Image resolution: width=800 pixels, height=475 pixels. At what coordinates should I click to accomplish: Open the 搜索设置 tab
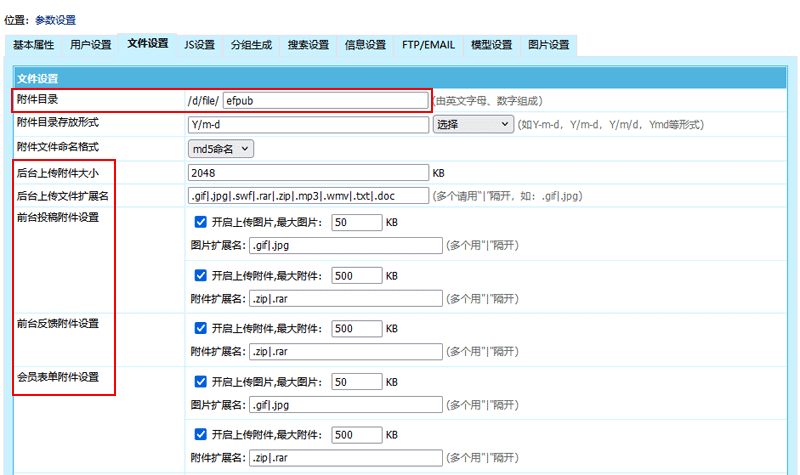coord(307,45)
